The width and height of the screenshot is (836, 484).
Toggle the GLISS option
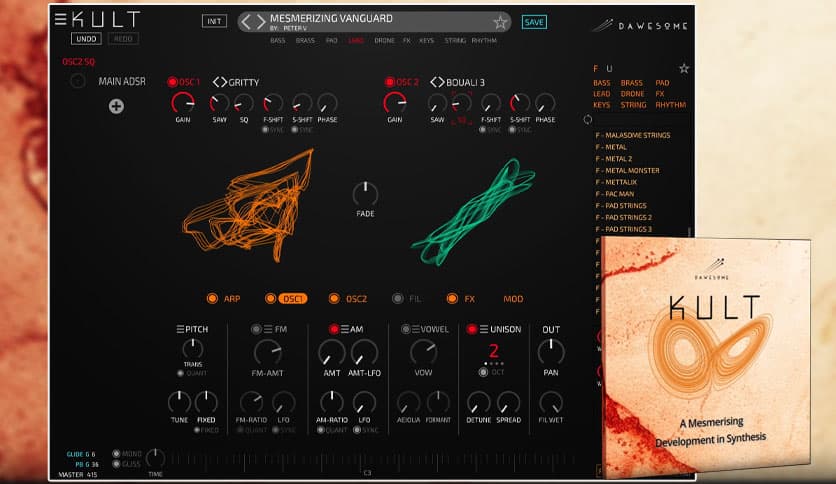pos(116,464)
